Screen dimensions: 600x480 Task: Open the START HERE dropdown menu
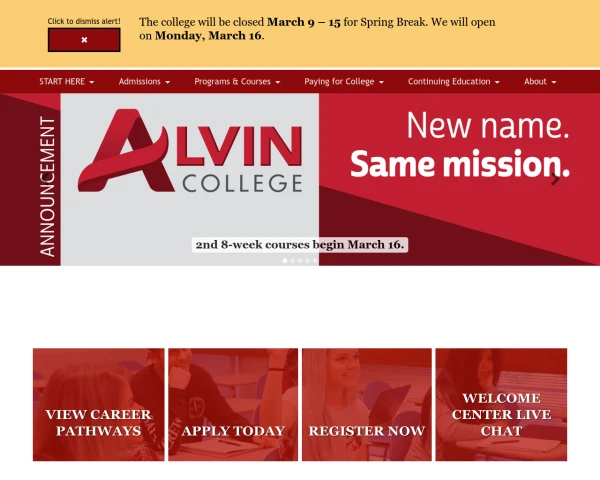click(67, 82)
